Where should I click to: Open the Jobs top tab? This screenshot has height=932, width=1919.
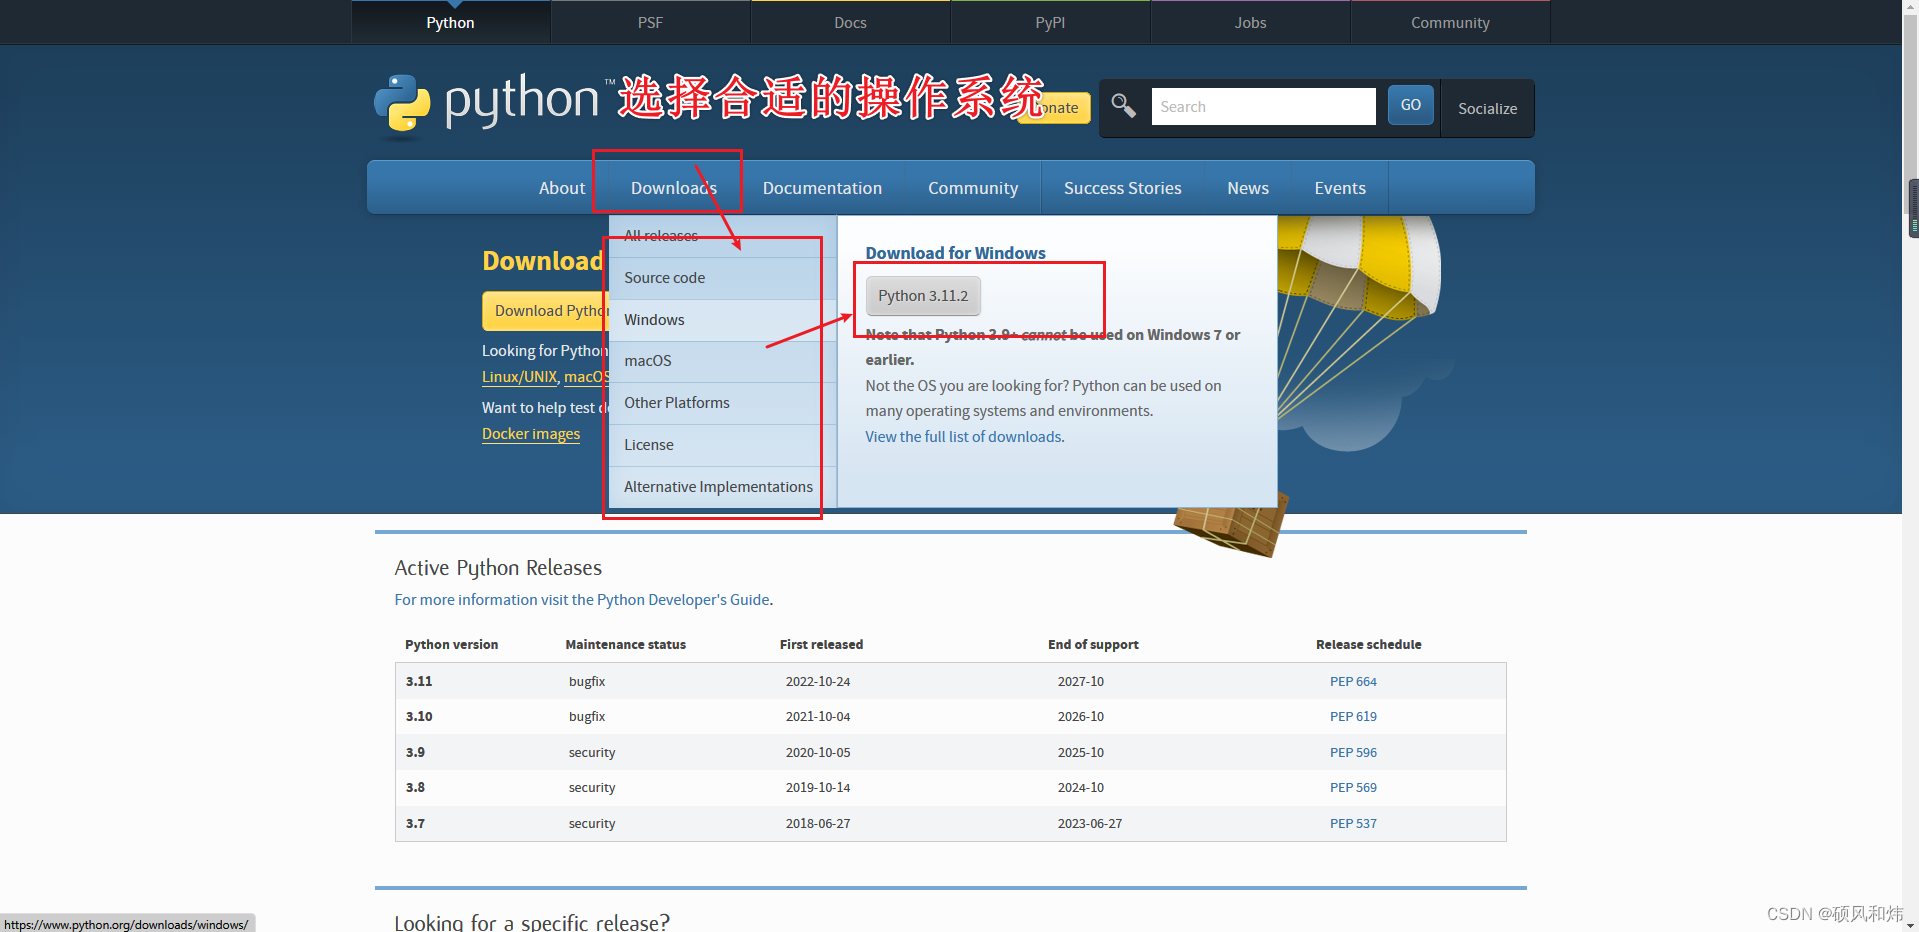(1250, 22)
